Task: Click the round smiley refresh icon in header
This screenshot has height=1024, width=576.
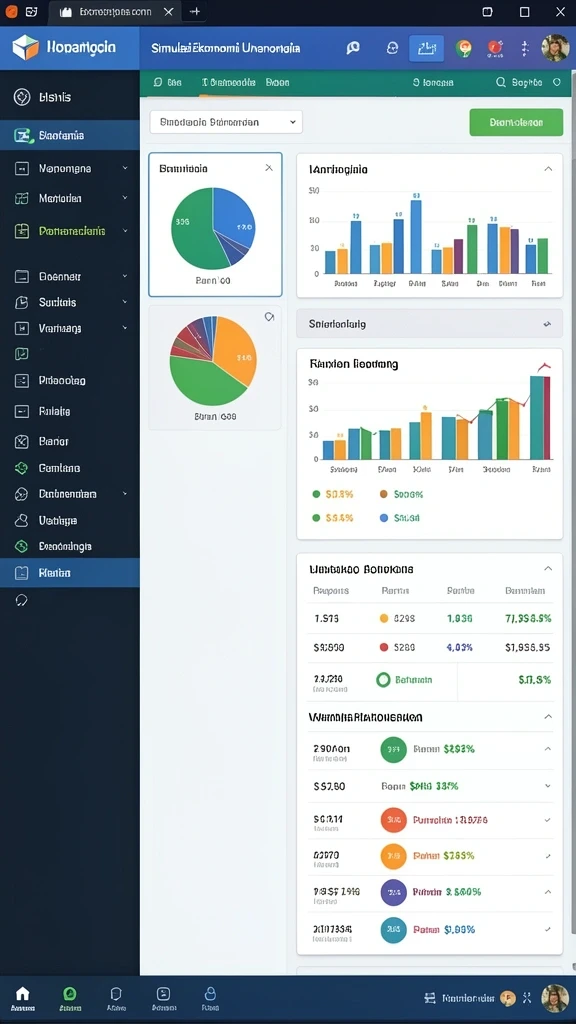Action: click(392, 48)
